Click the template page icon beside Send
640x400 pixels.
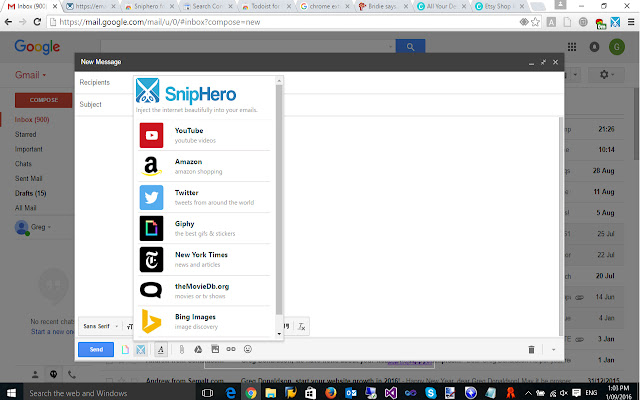click(x=125, y=349)
